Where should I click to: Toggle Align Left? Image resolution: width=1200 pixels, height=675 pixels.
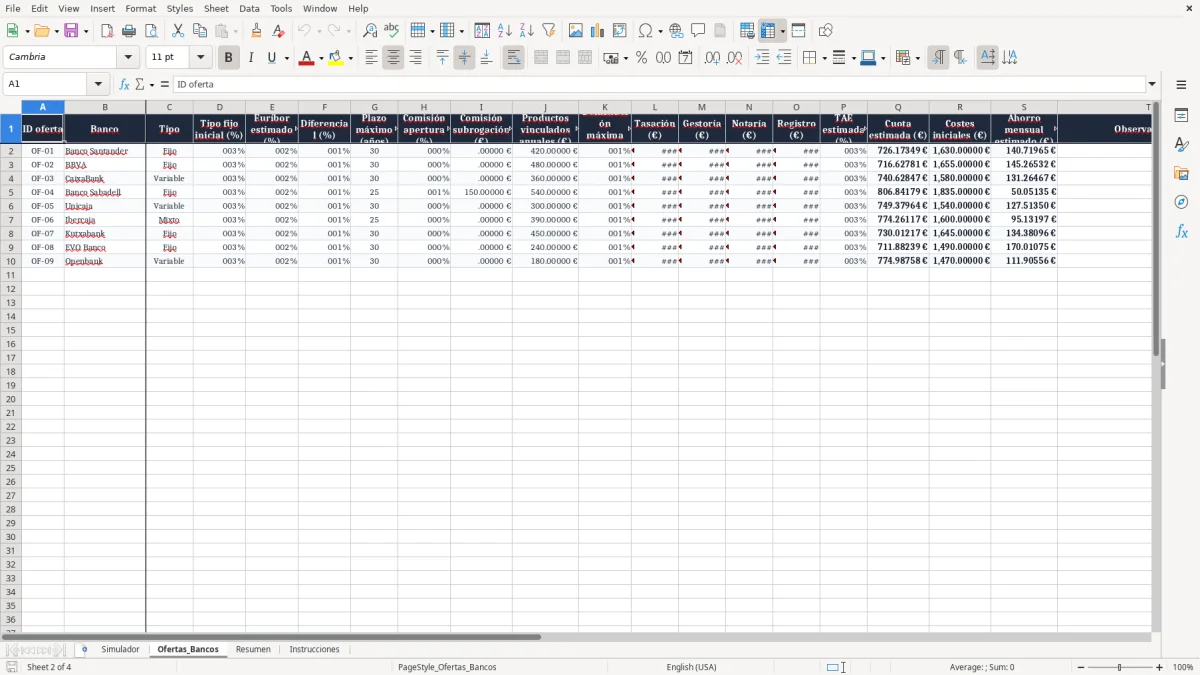(x=371, y=58)
